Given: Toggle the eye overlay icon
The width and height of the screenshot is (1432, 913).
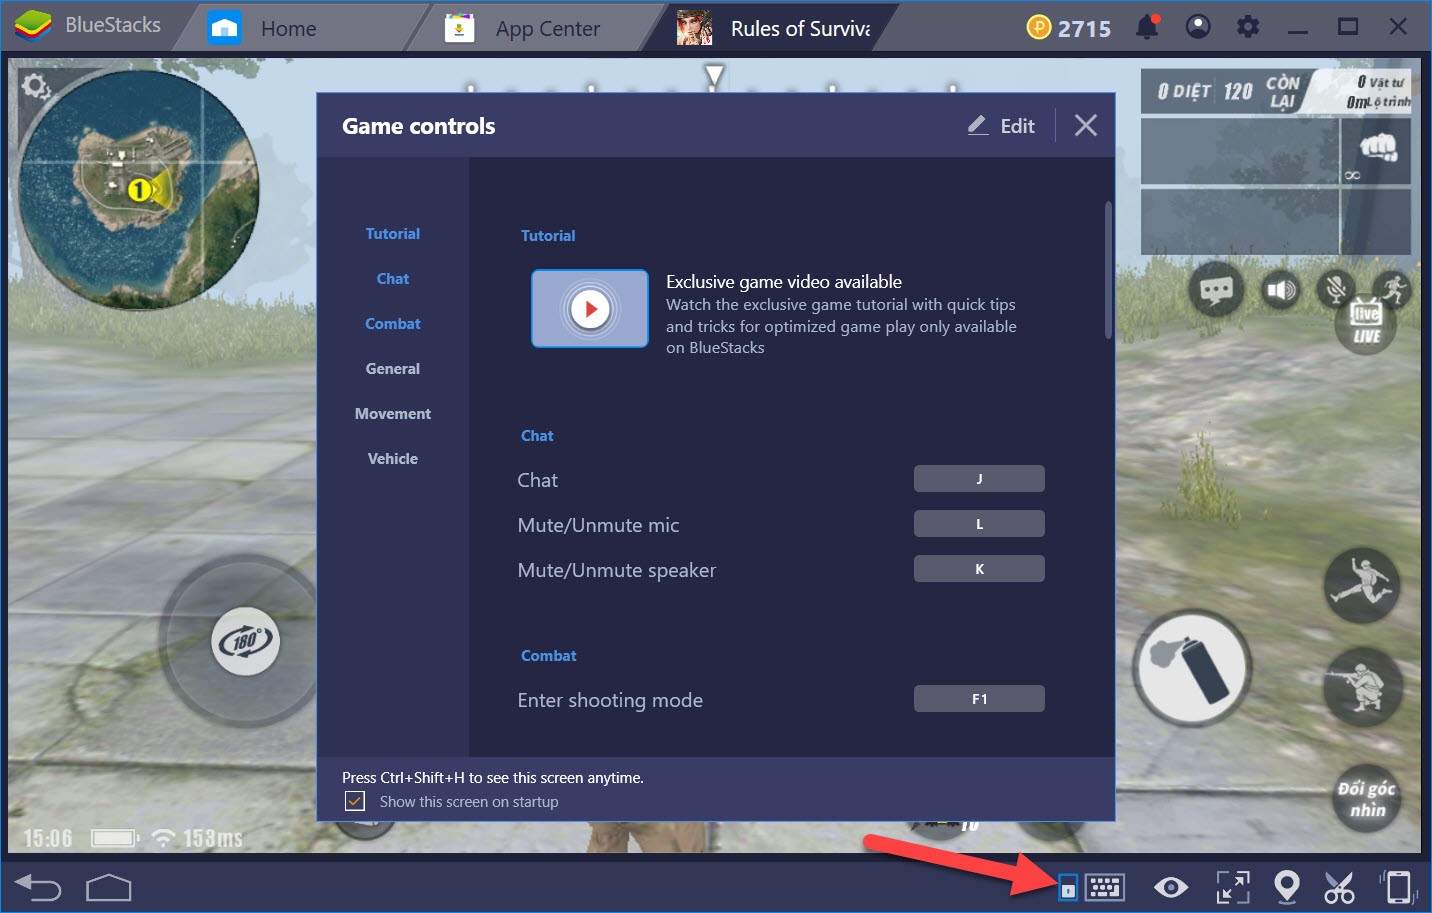Looking at the screenshot, I should point(1171,887).
